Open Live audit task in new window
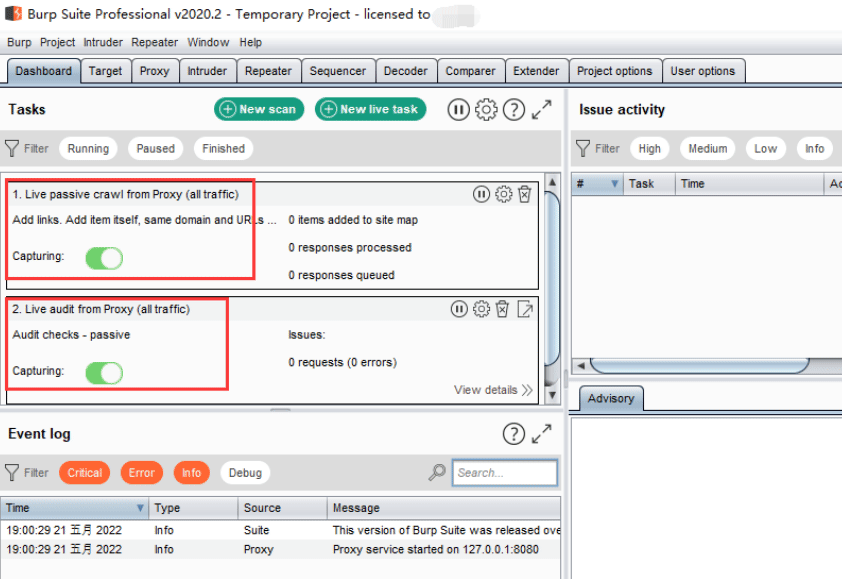844x579 pixels. pyautogui.click(x=525, y=309)
